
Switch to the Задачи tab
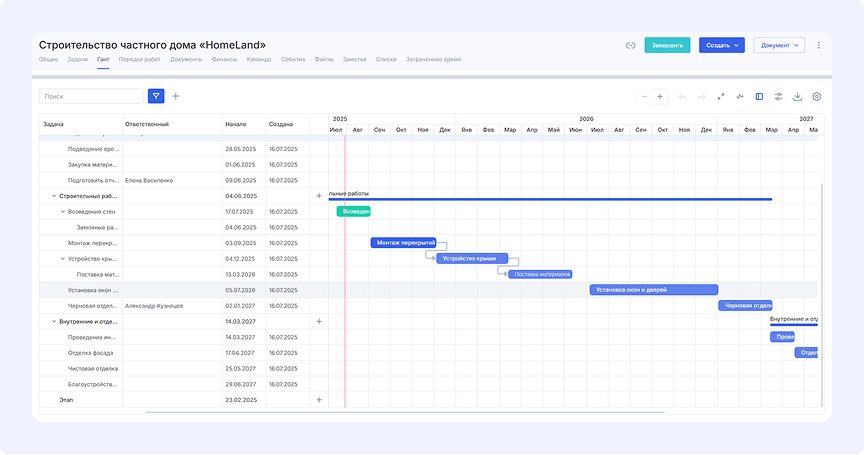(x=78, y=60)
